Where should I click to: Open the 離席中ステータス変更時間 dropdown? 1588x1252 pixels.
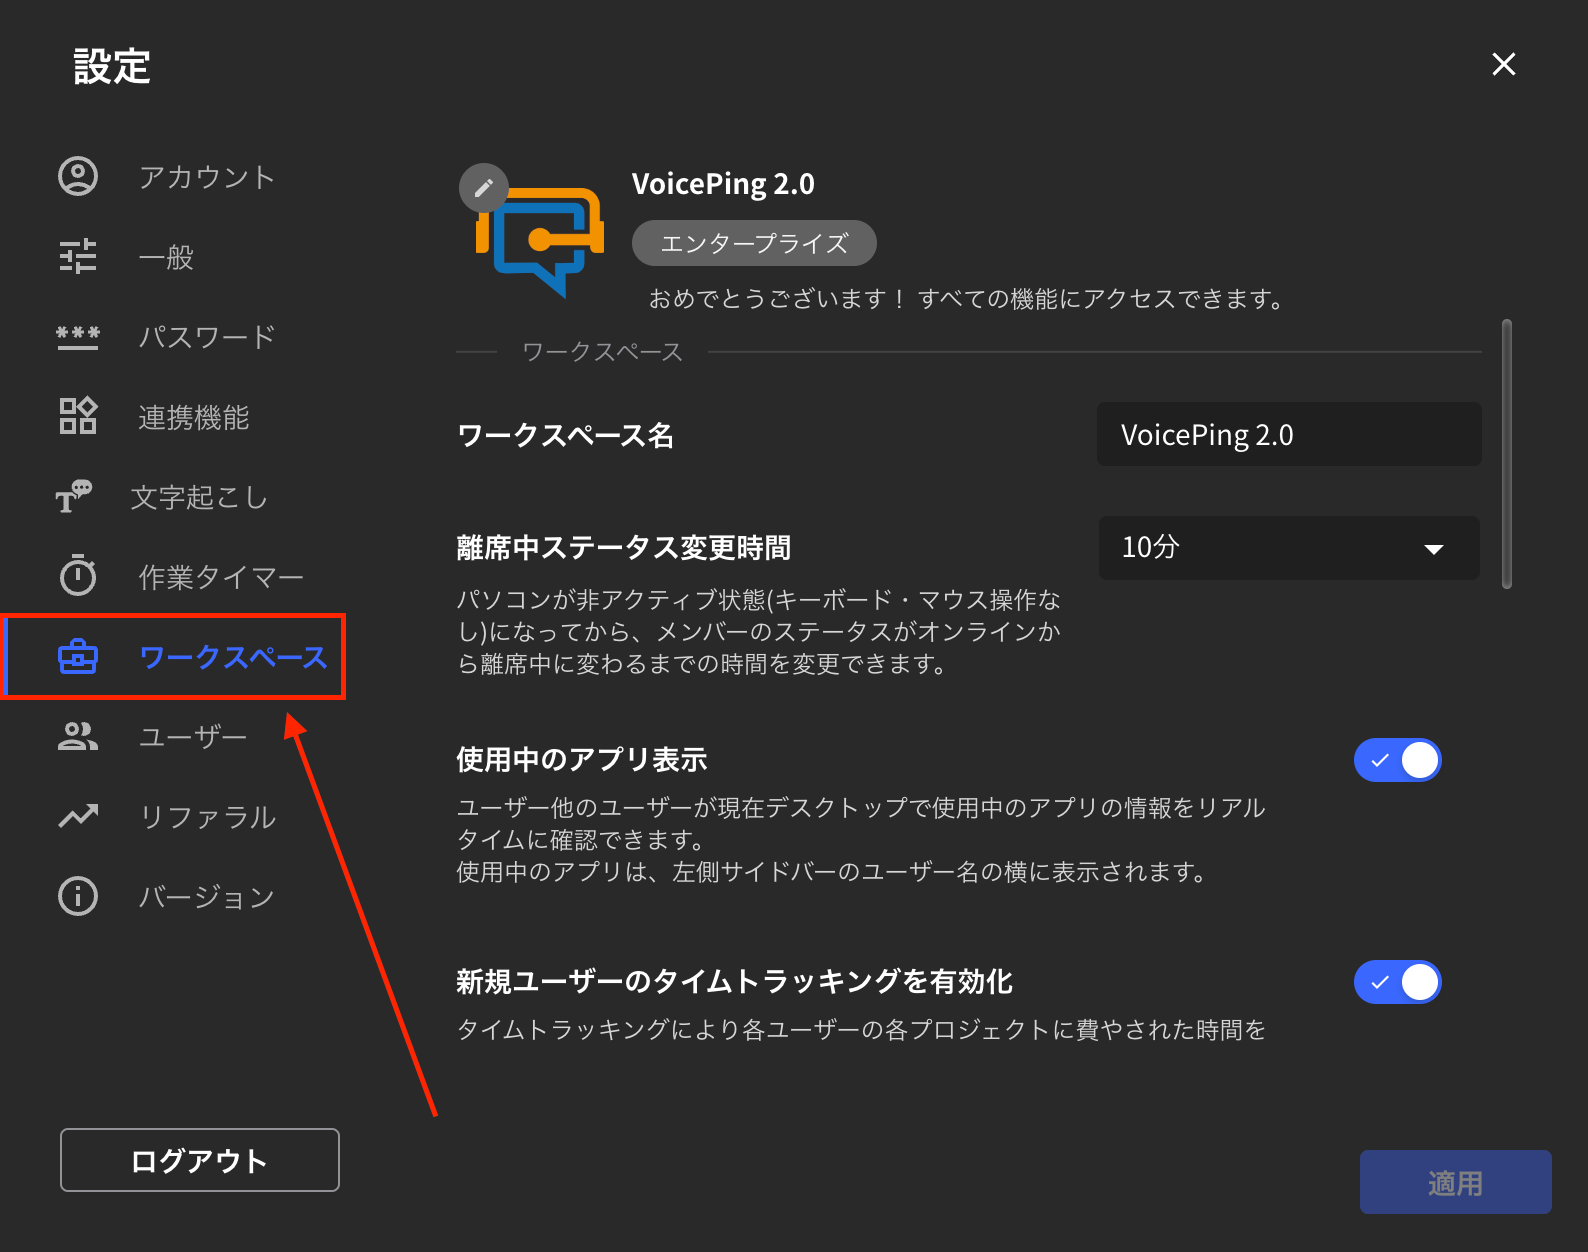click(1289, 547)
